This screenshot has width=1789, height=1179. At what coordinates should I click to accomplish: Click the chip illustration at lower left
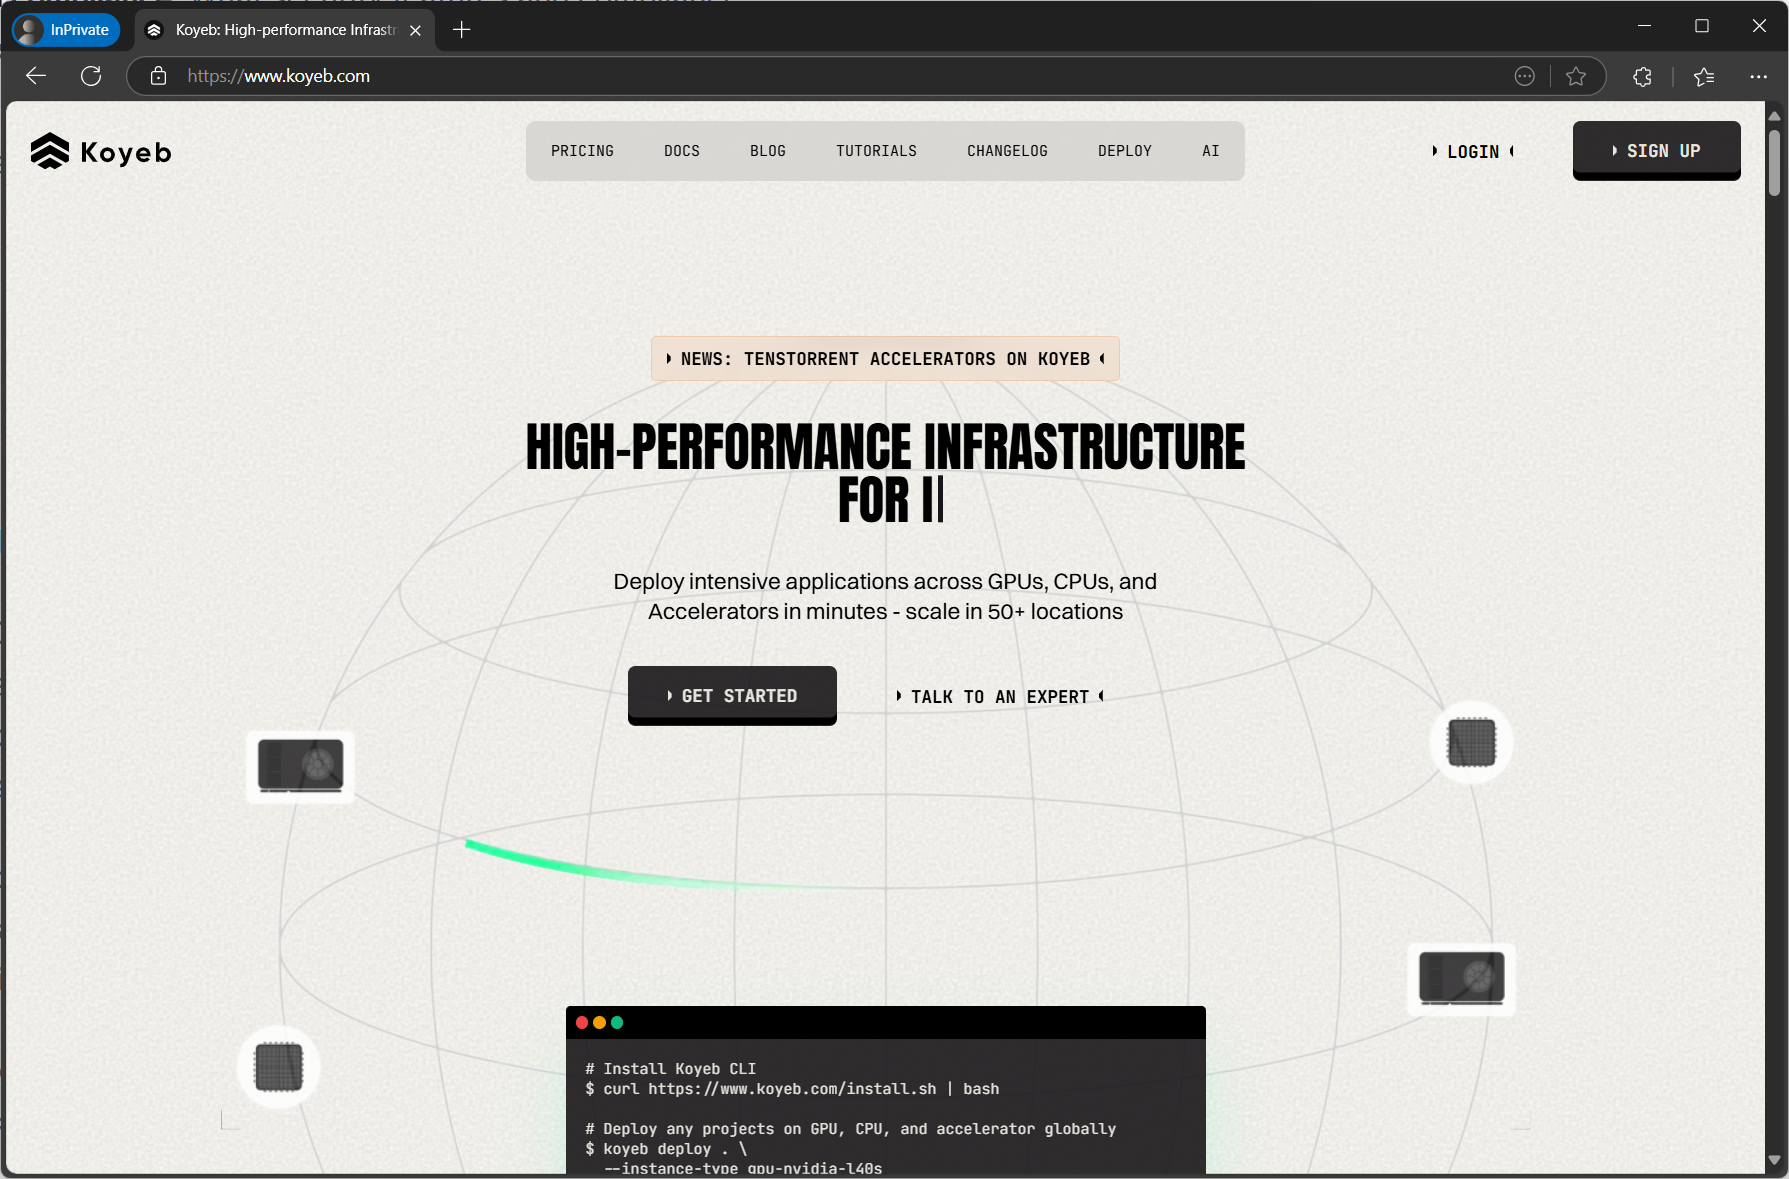point(279,1067)
